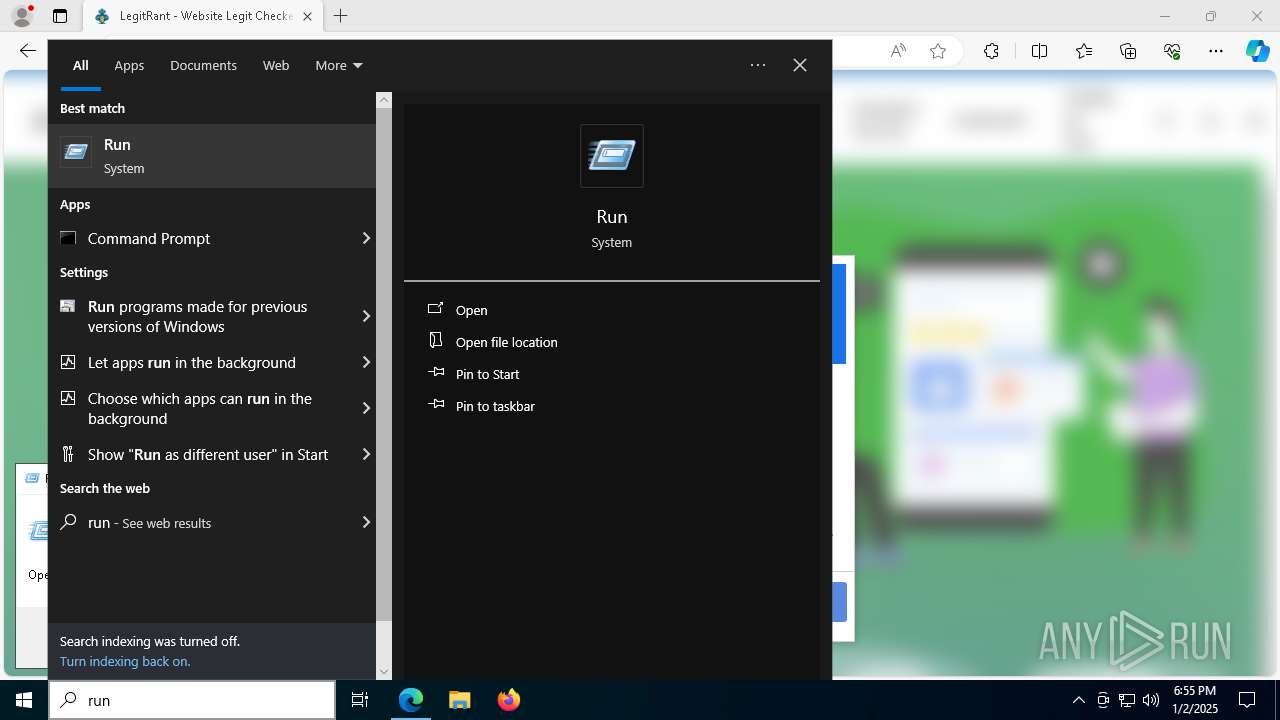This screenshot has width=1280, height=720.
Task: Open Task View on taskbar
Action: pos(360,700)
